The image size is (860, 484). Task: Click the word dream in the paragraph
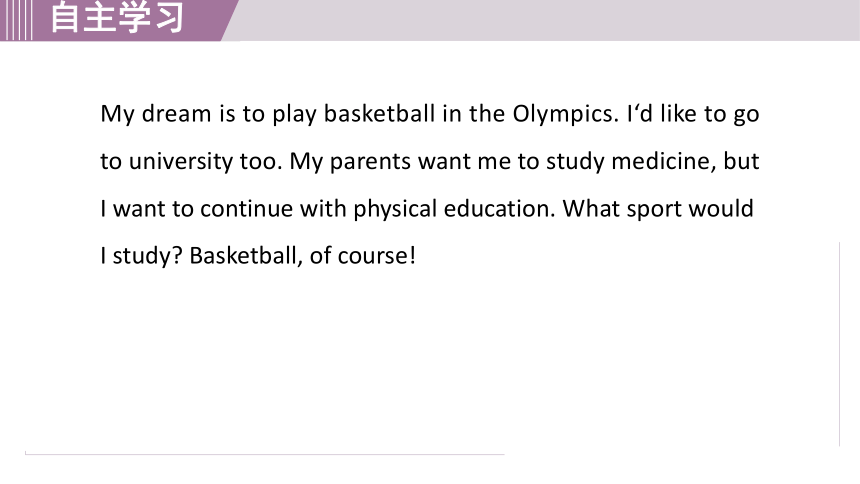pyautogui.click(x=176, y=114)
